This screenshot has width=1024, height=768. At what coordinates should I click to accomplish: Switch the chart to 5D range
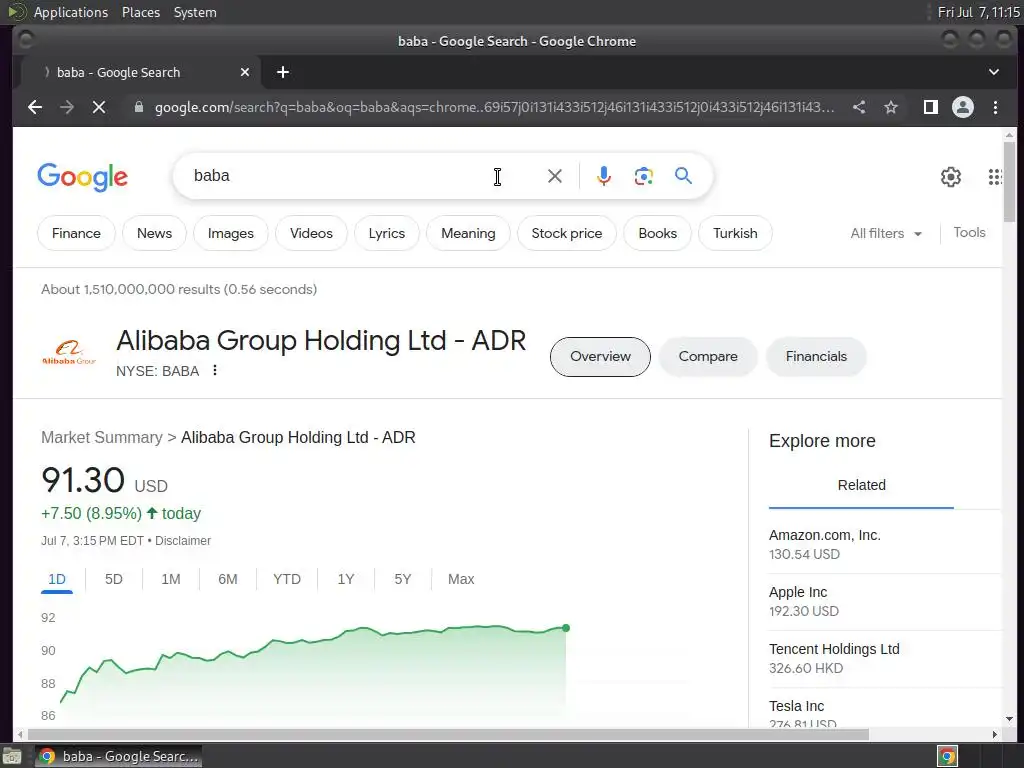[114, 579]
